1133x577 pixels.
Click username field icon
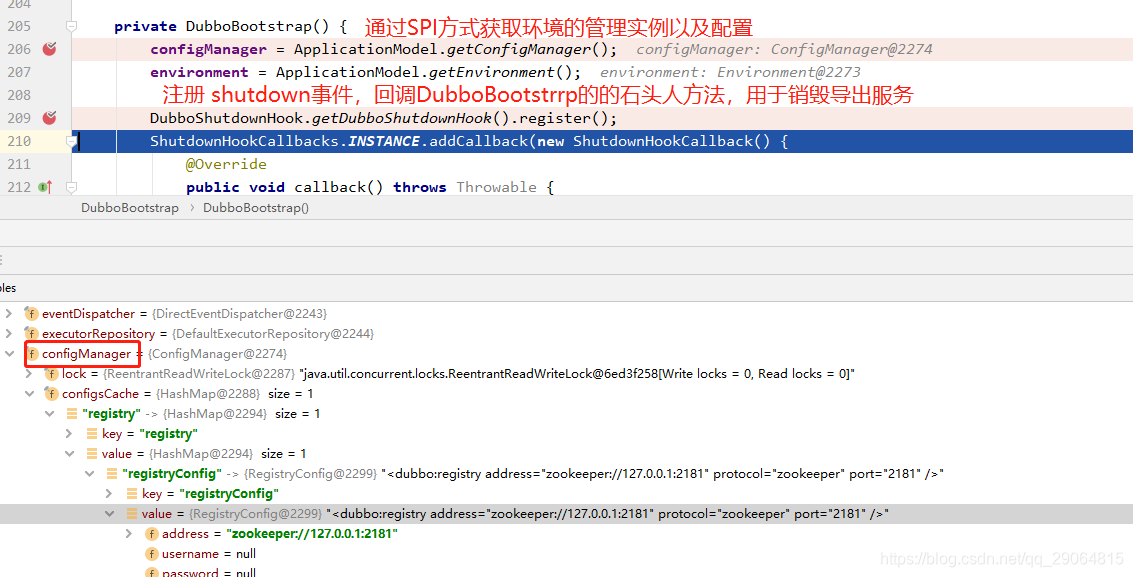tap(152, 554)
